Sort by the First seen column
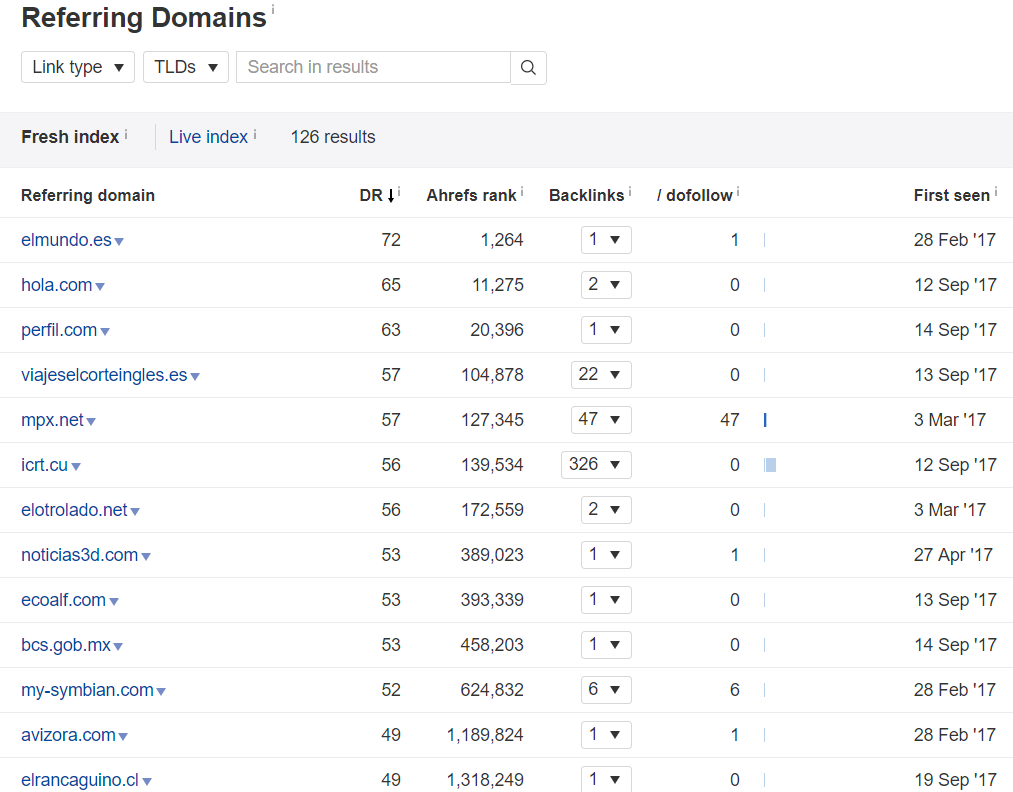 [x=952, y=195]
